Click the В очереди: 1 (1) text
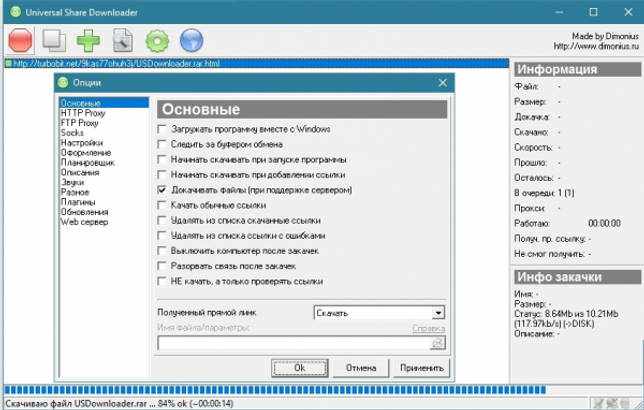 (x=544, y=193)
